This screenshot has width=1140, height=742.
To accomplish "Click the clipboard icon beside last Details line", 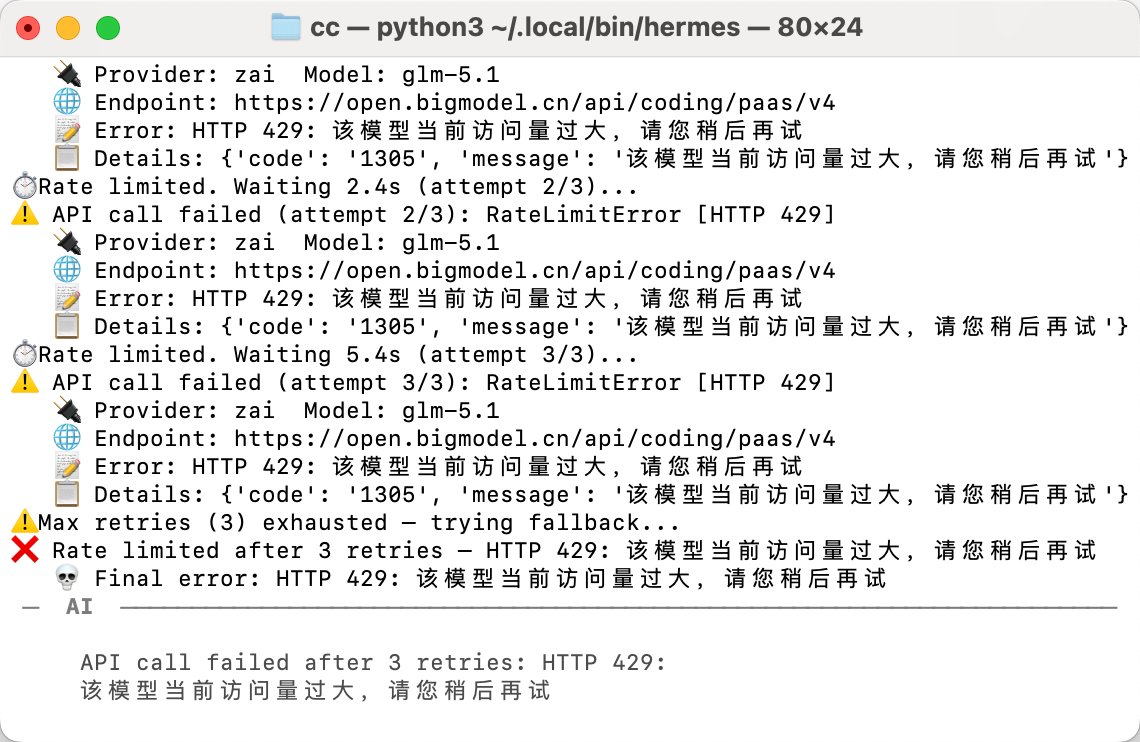I will pos(67,494).
